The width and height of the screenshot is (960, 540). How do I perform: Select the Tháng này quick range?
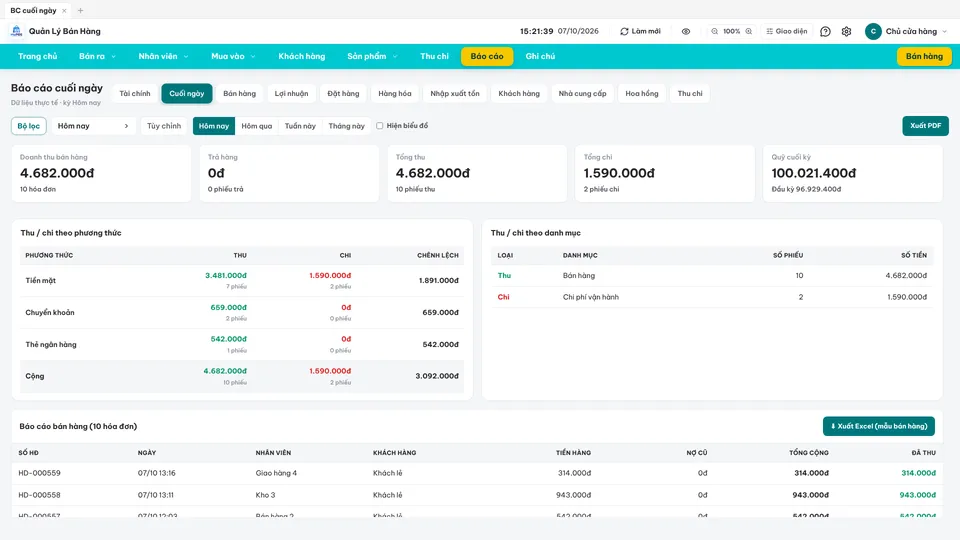point(347,126)
